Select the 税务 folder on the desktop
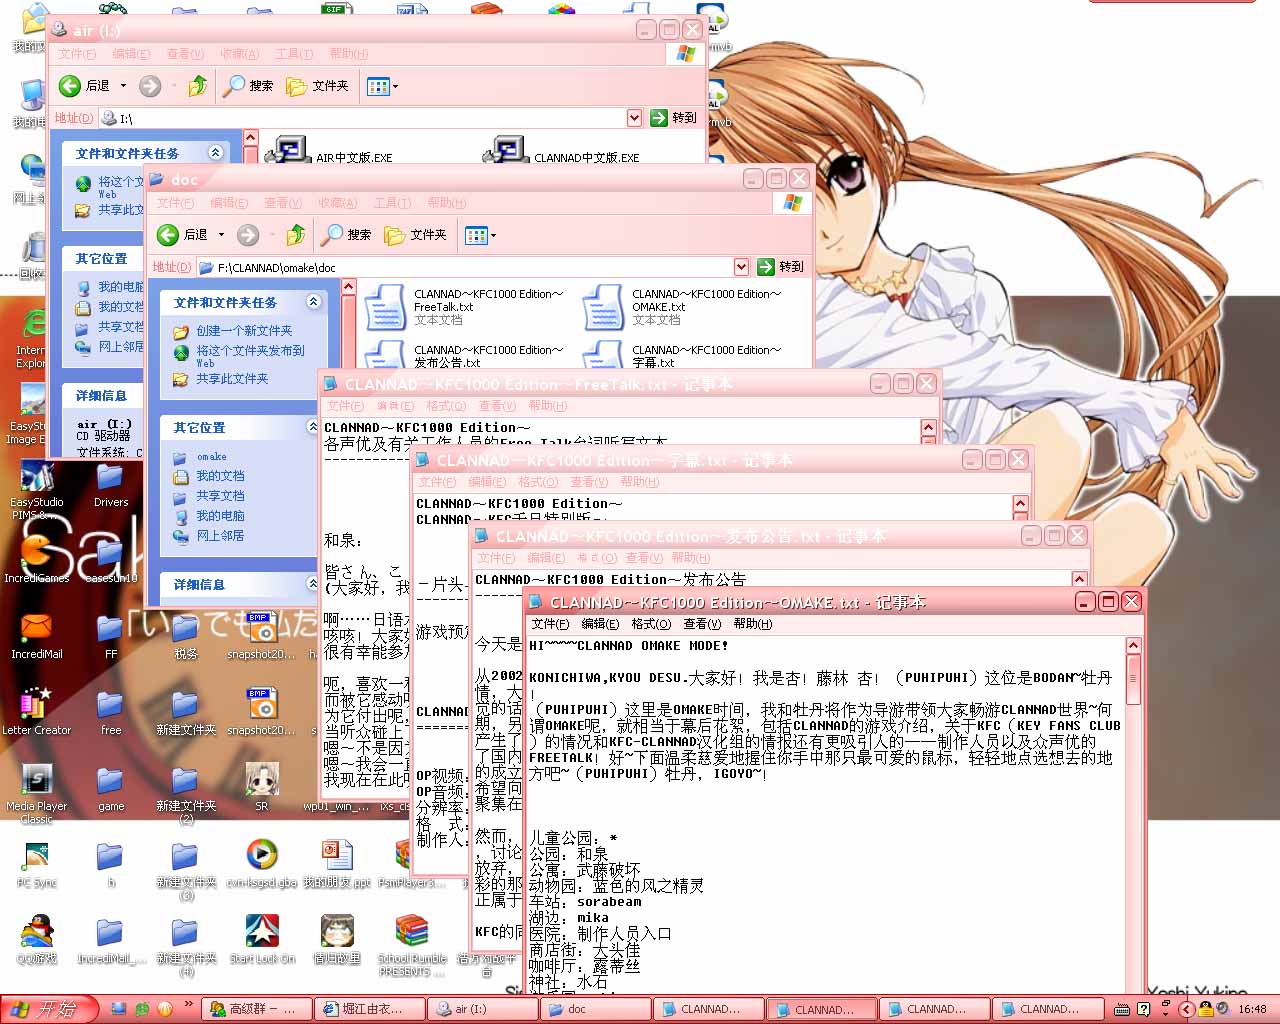The width and height of the screenshot is (1280, 1024). click(186, 635)
